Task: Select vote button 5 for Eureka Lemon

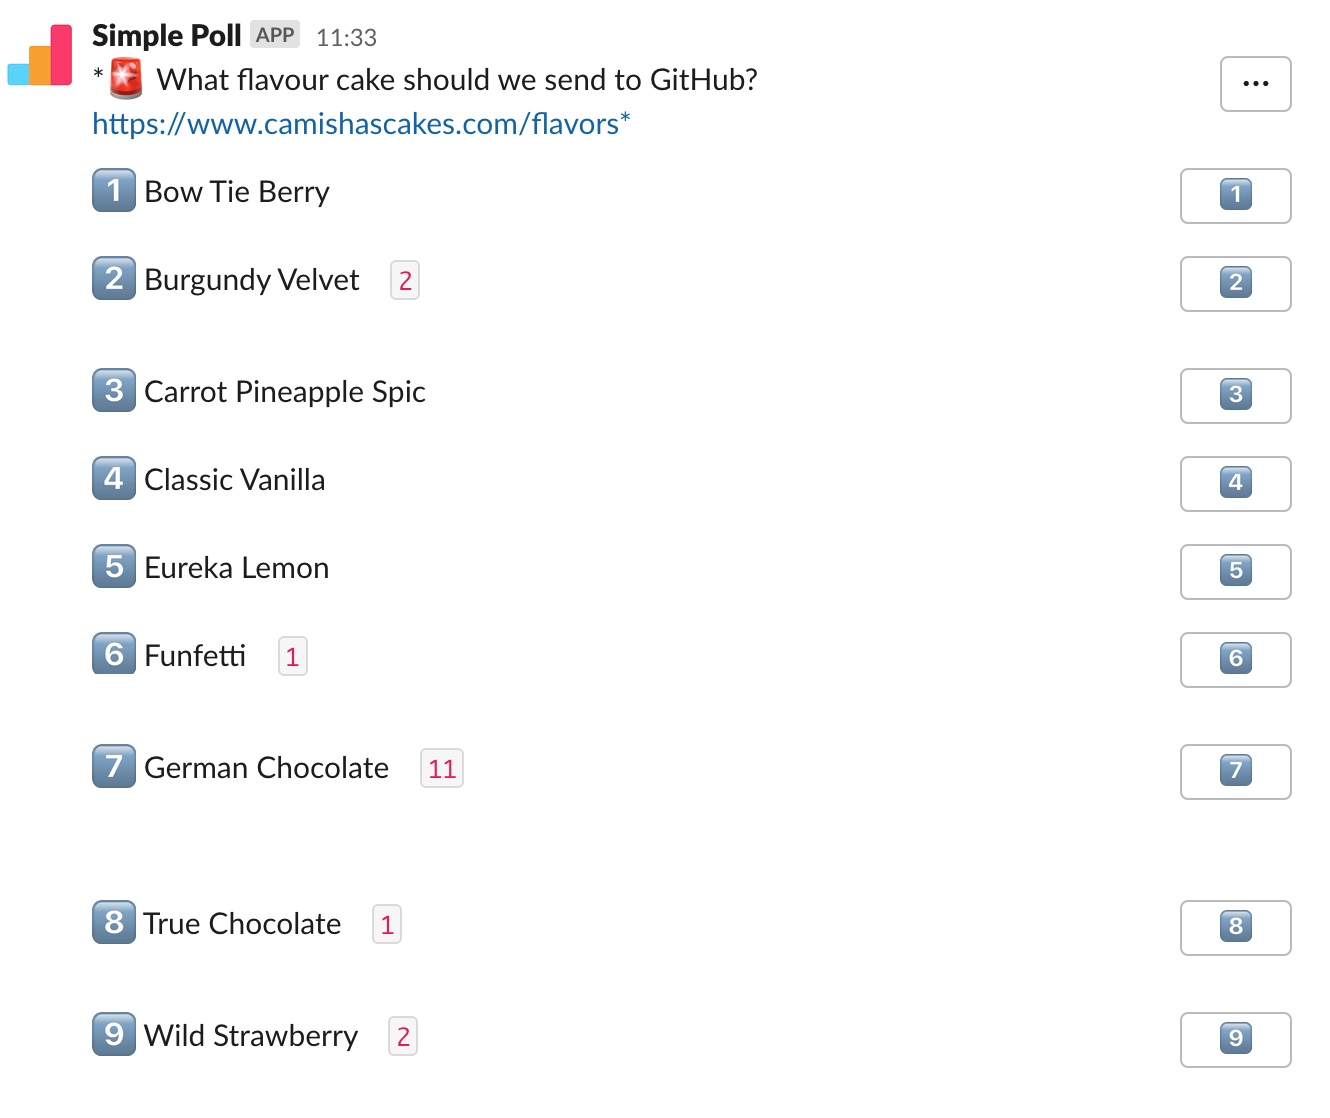Action: coord(1235,571)
